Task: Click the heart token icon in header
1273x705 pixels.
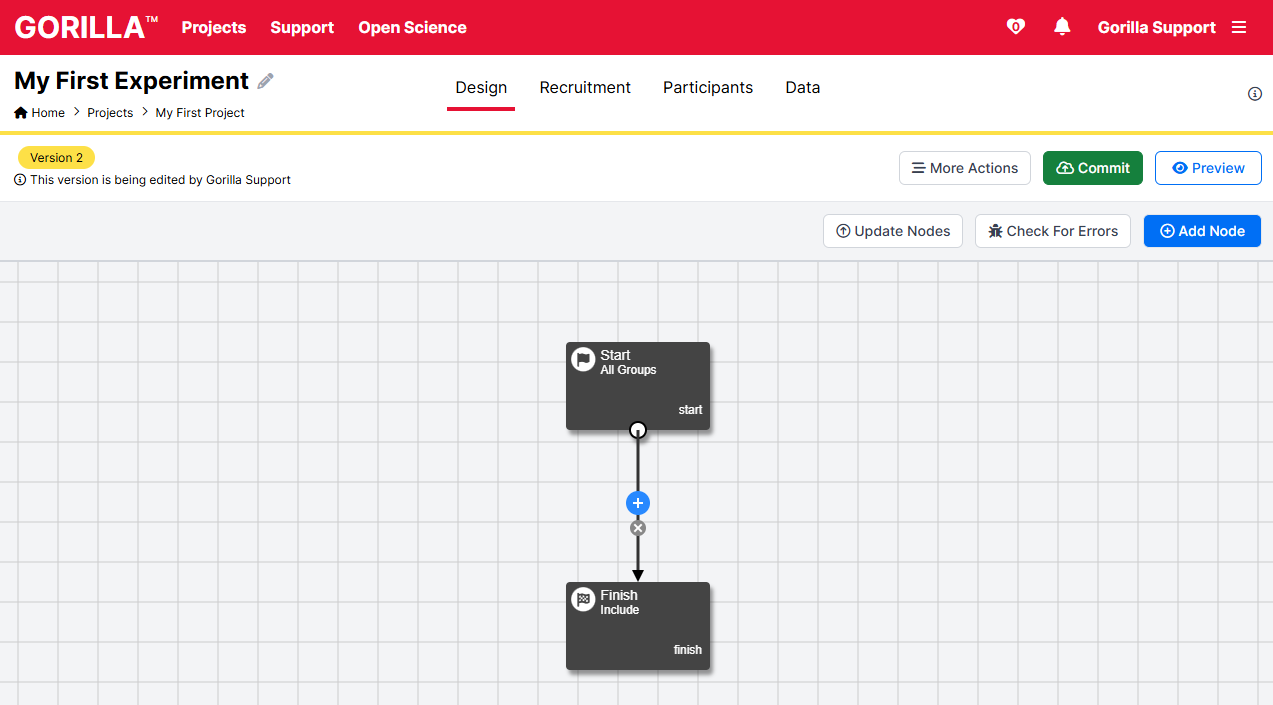Action: [x=1015, y=27]
